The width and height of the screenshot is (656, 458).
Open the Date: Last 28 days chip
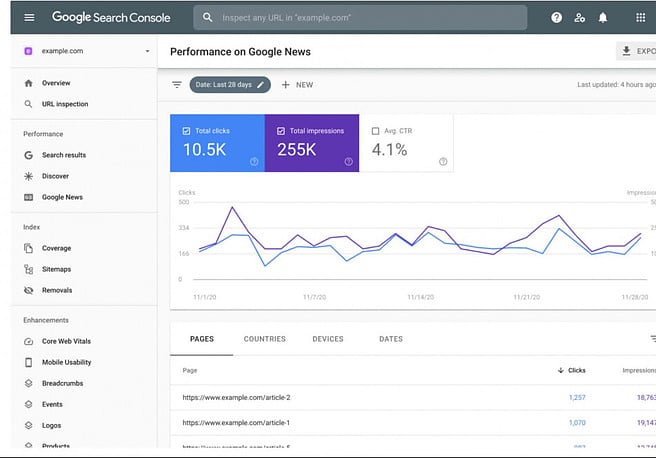click(x=230, y=85)
